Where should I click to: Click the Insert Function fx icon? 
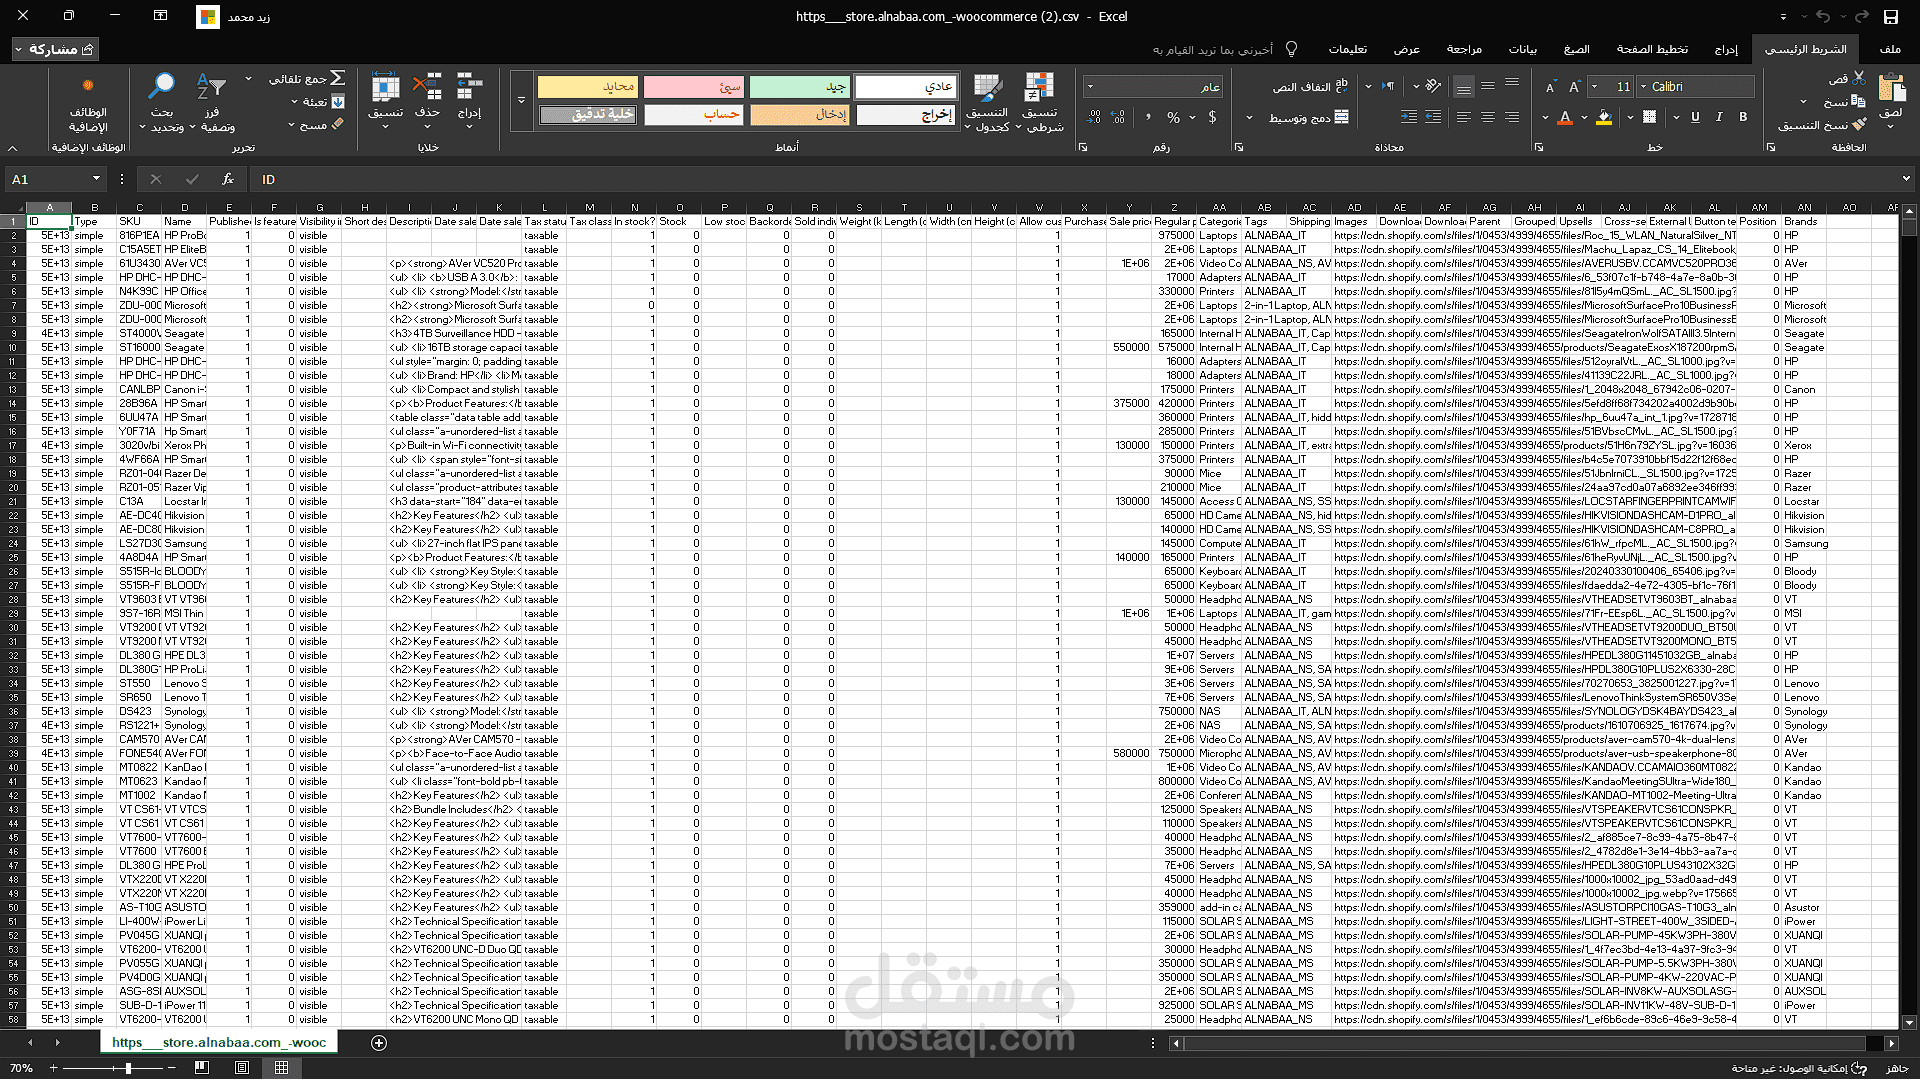click(228, 179)
